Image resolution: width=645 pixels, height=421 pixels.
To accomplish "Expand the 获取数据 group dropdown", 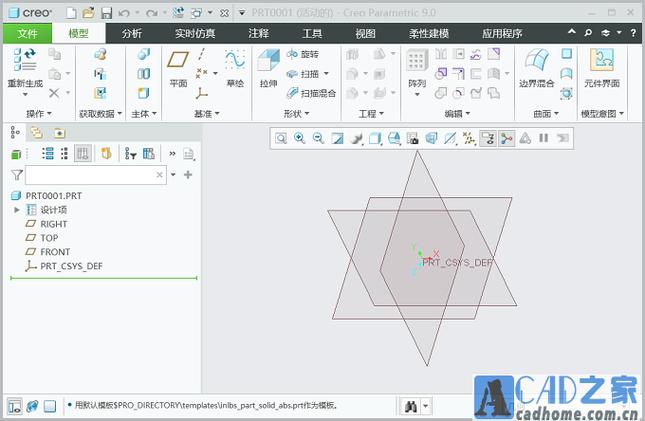I will (x=101, y=114).
